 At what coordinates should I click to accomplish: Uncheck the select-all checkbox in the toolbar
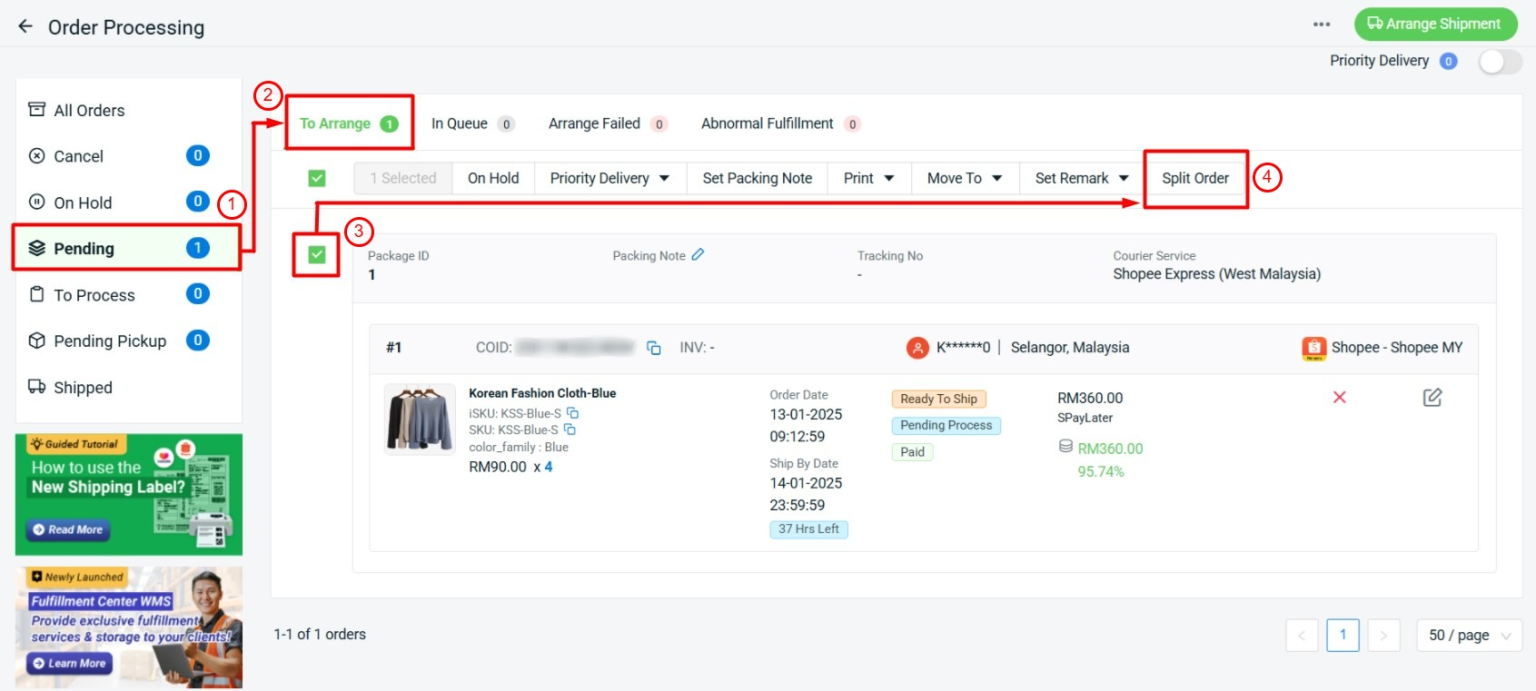coord(317,178)
